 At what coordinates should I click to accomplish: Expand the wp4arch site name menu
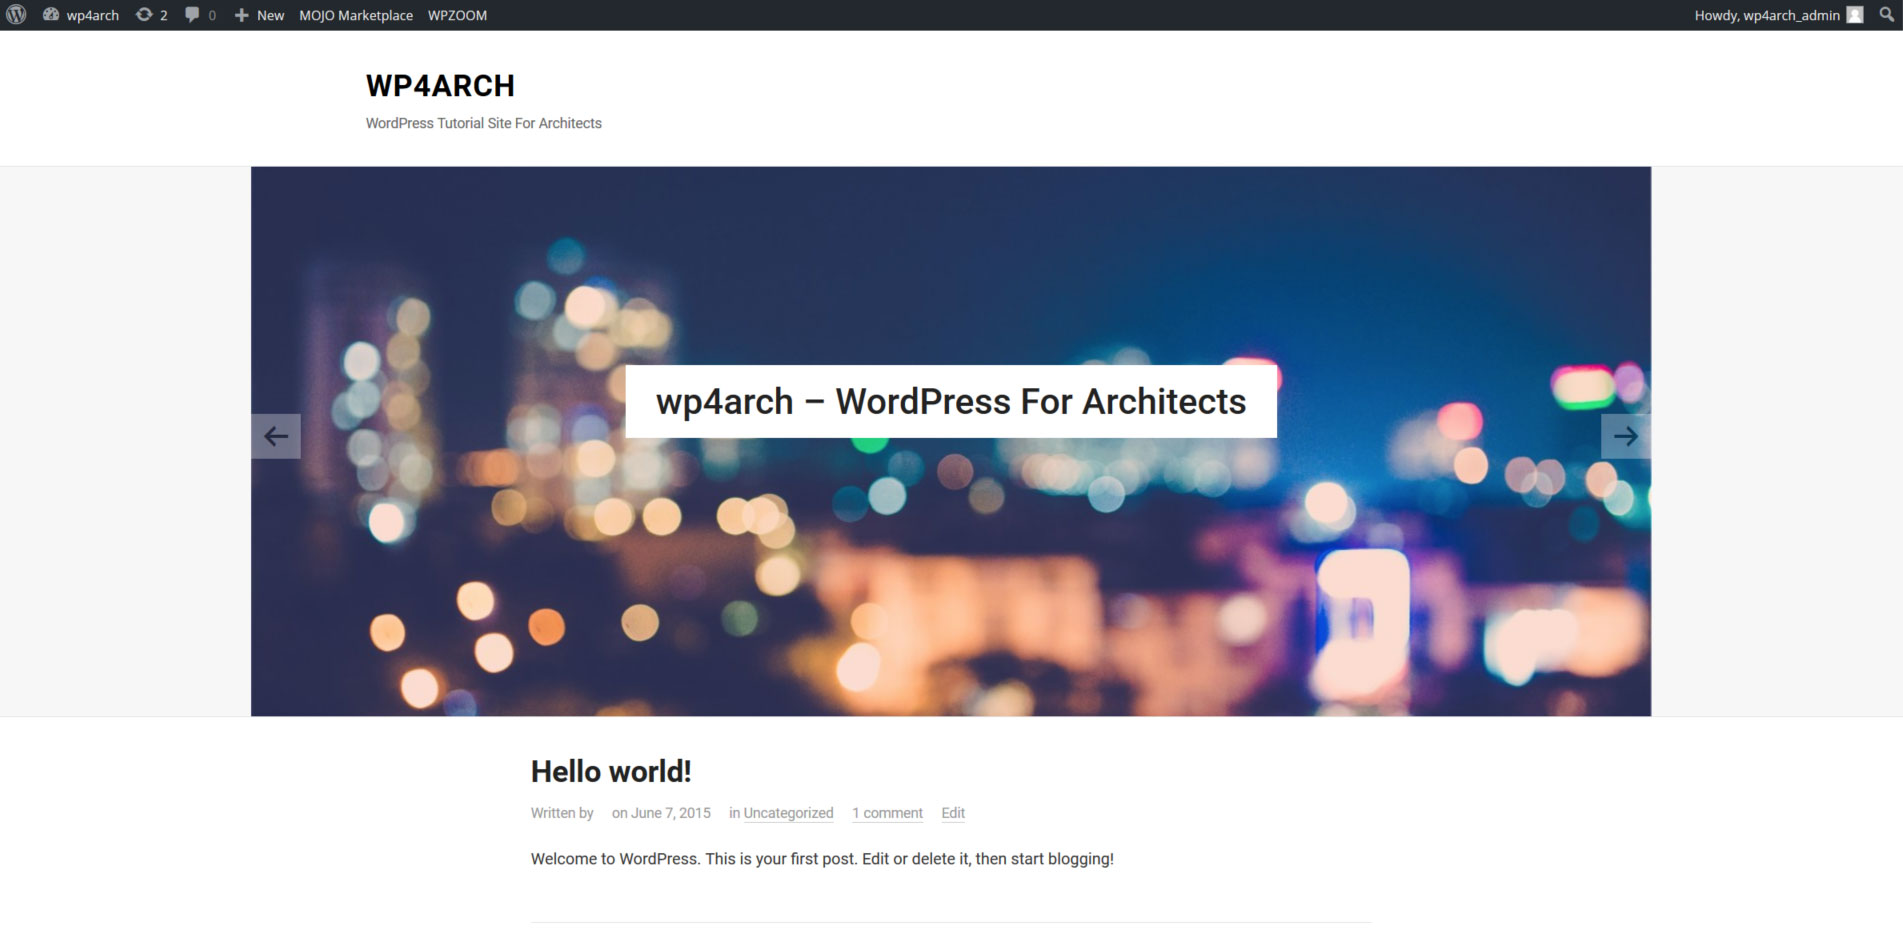click(x=92, y=15)
